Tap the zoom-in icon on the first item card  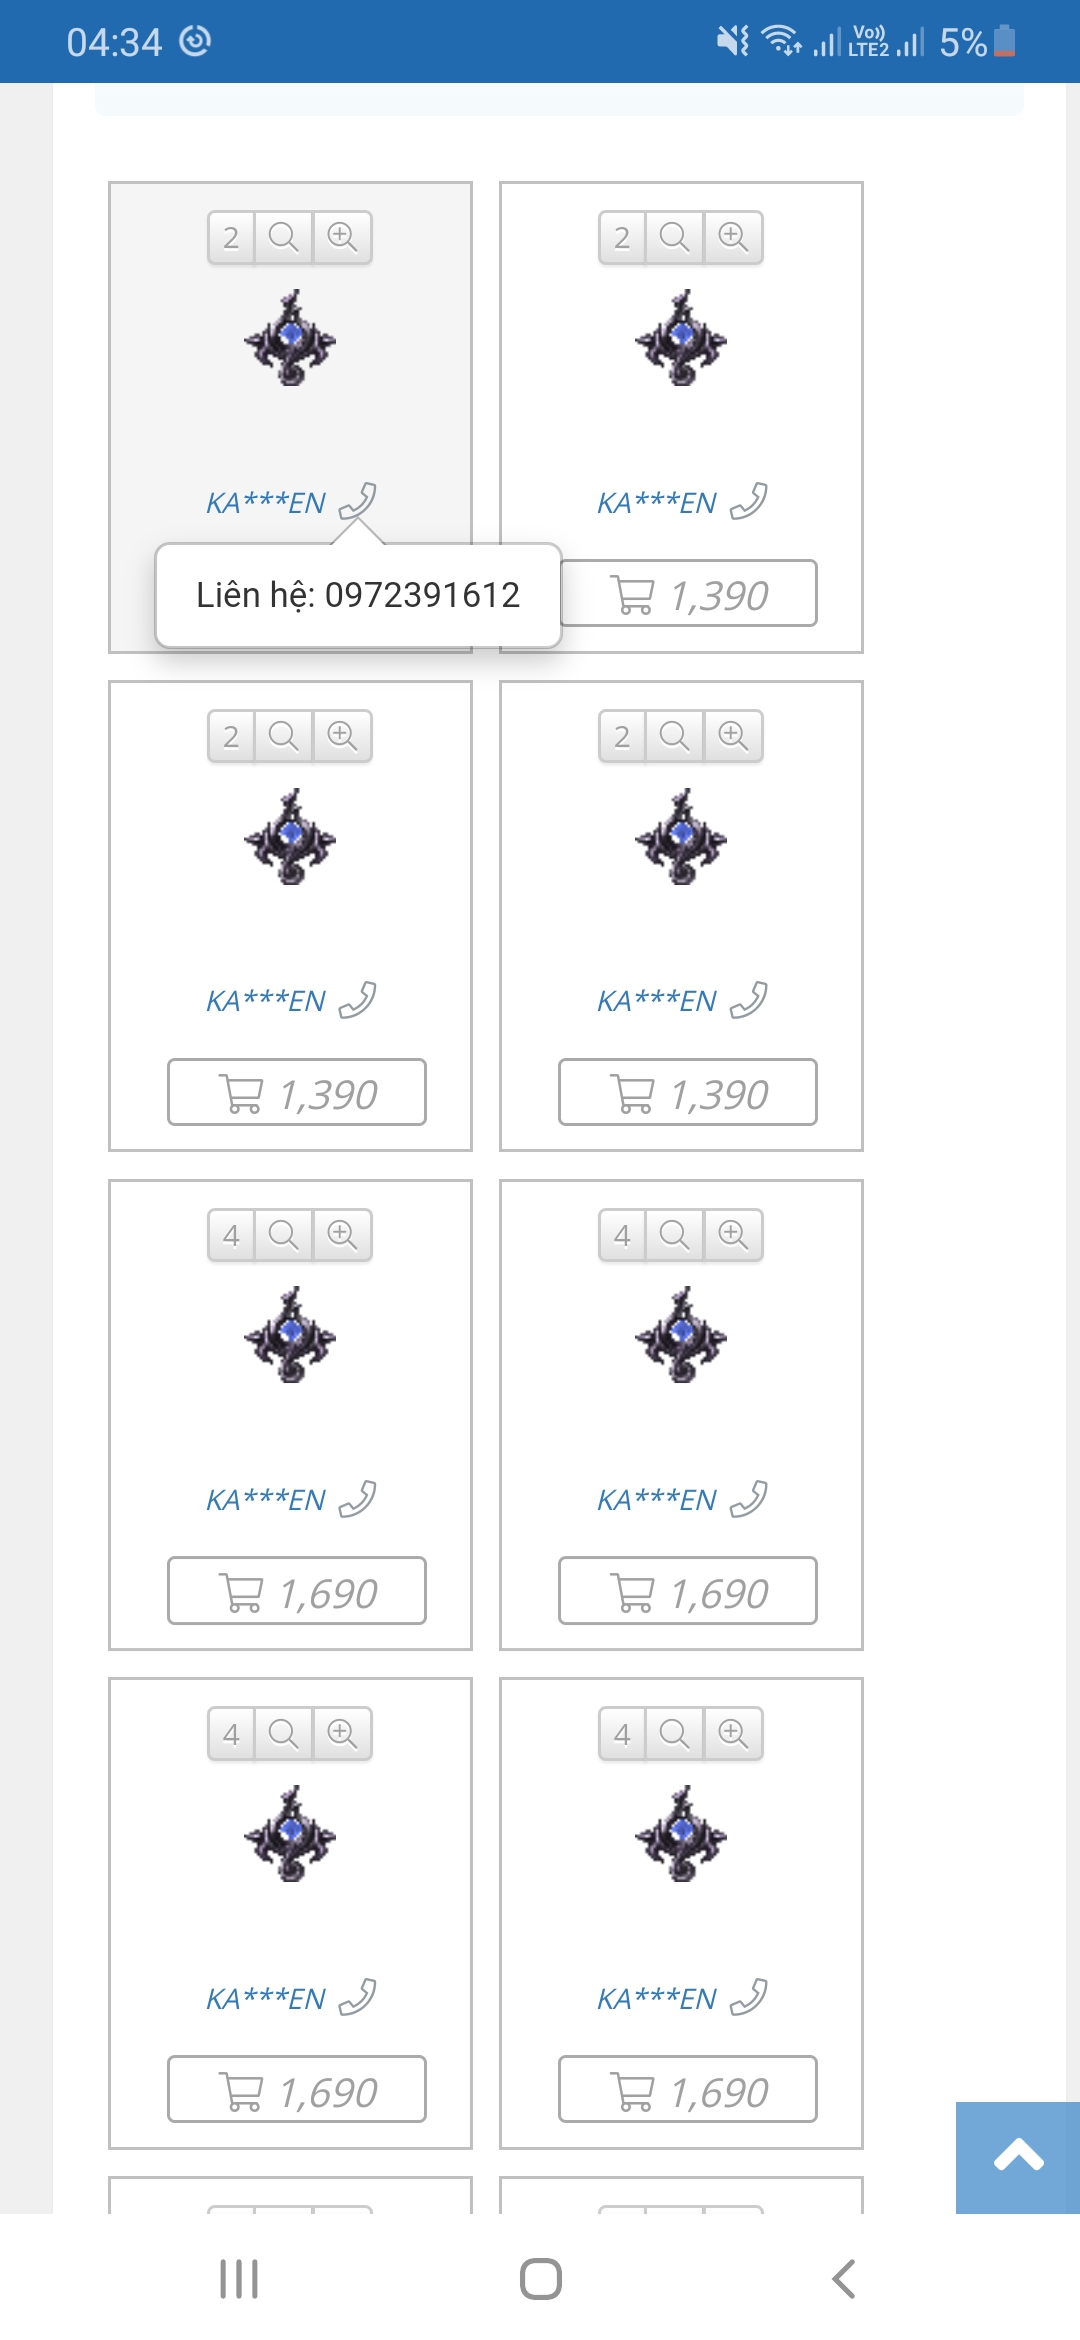click(x=342, y=238)
